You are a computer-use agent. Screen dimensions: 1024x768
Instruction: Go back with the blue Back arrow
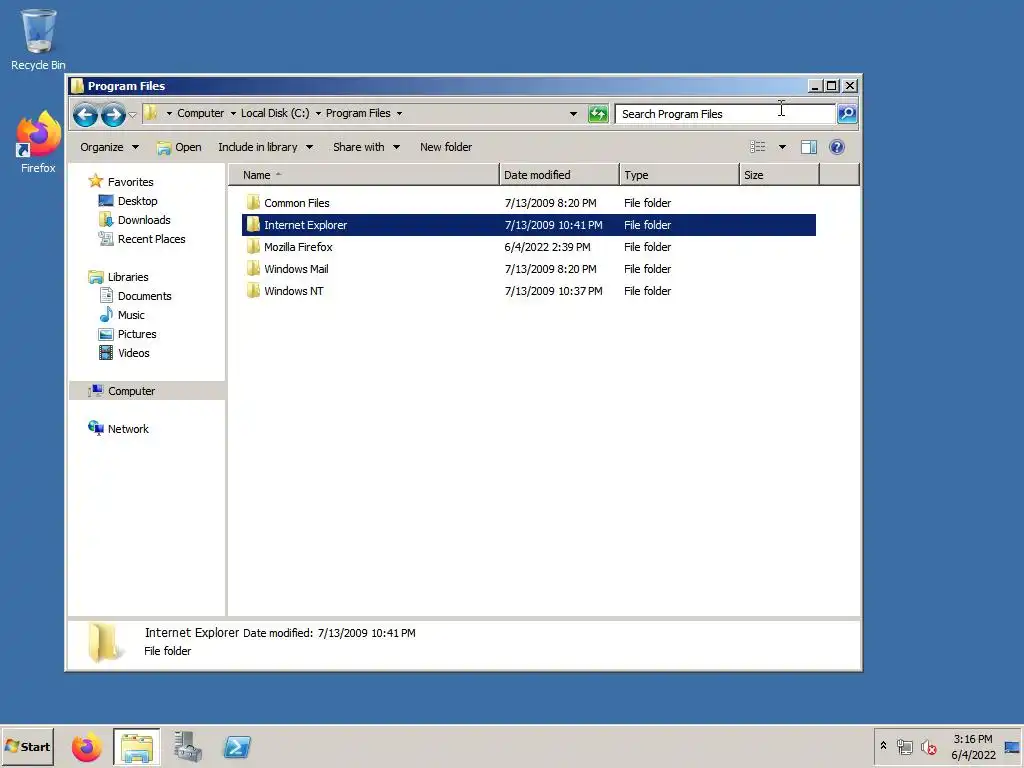[x=85, y=115]
